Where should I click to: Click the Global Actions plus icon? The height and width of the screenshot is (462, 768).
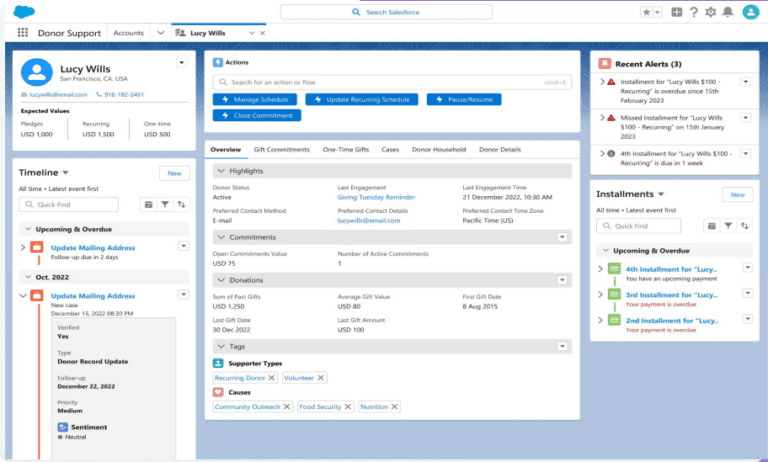click(676, 12)
